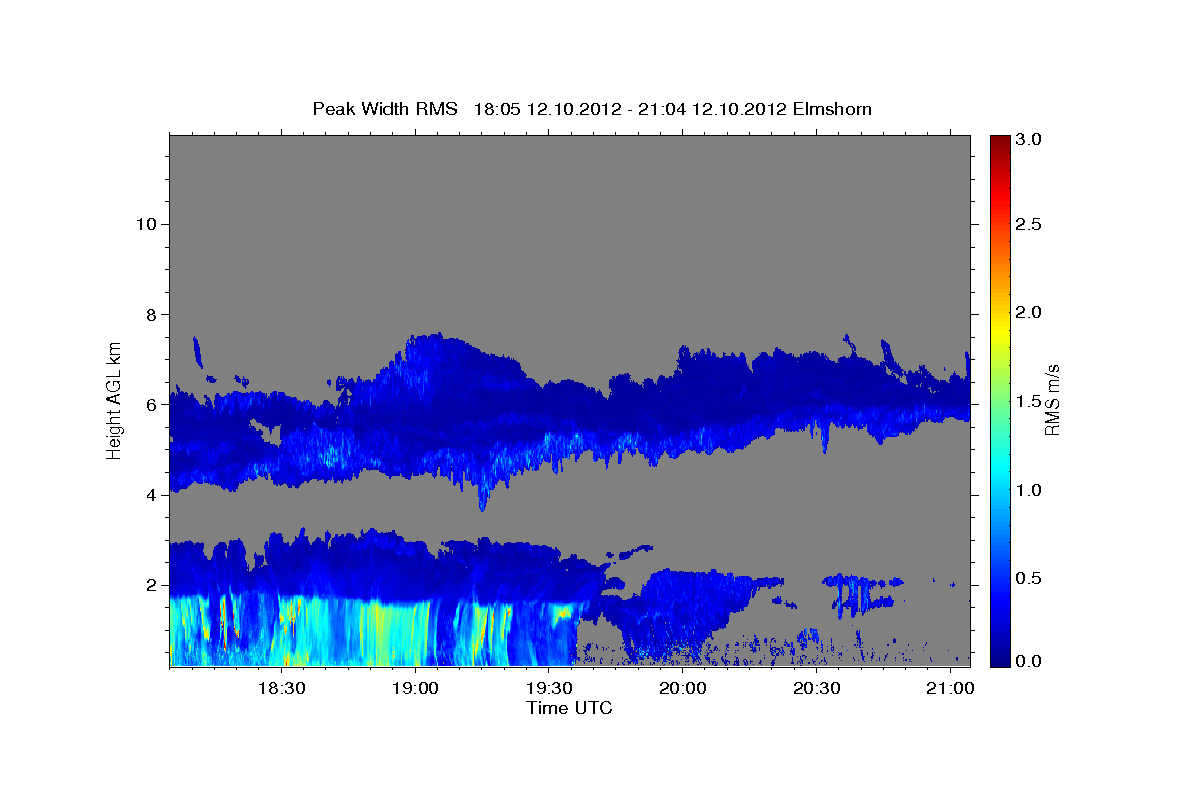Click the colorbar value 2.0
Viewport: 1200px width, 800px height.
click(x=1031, y=313)
